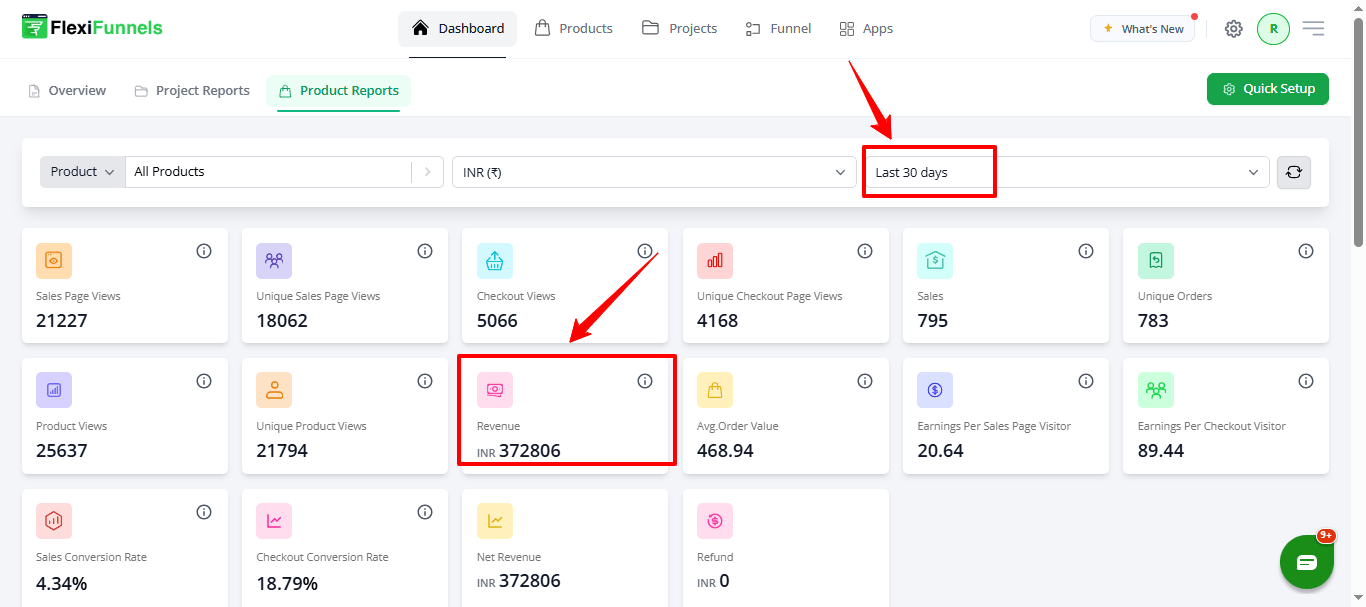Image resolution: width=1366 pixels, height=607 pixels.
Task: Open the Funnel menu
Action: click(778, 29)
